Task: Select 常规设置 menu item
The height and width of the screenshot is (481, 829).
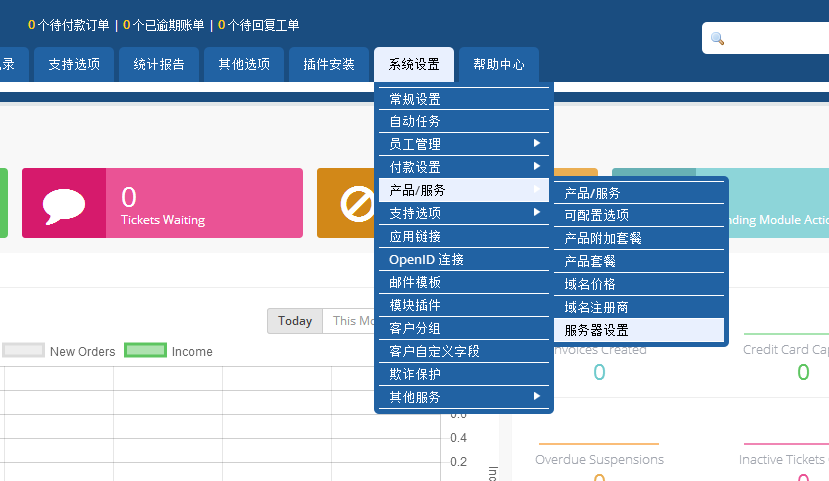Action: (464, 99)
